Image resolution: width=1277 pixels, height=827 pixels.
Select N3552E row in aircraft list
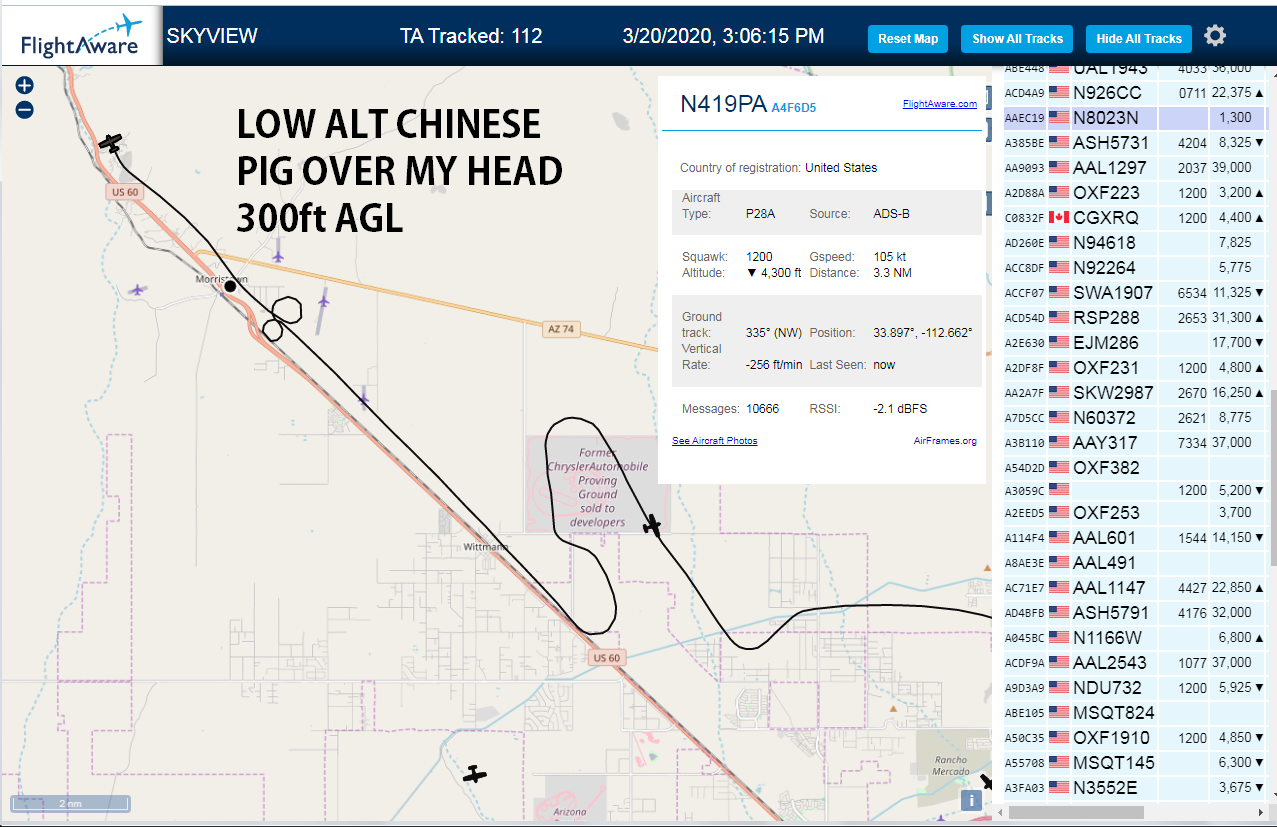(1136, 788)
